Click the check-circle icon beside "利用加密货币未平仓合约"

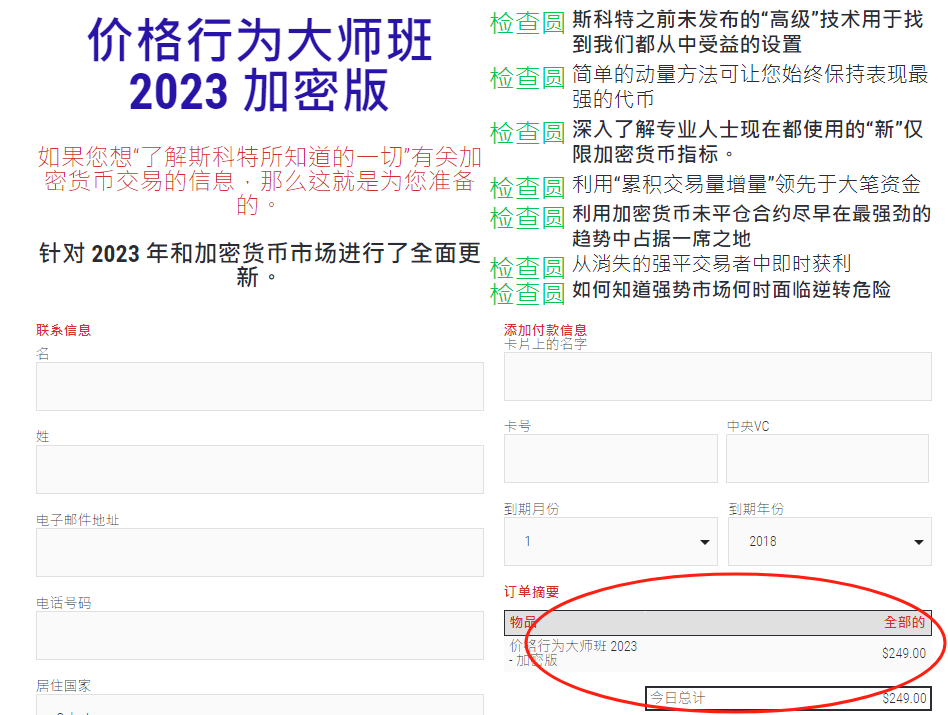[527, 218]
